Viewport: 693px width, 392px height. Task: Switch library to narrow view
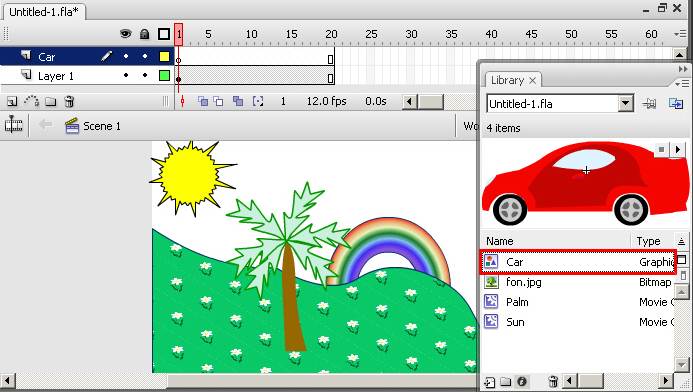pyautogui.click(x=683, y=276)
